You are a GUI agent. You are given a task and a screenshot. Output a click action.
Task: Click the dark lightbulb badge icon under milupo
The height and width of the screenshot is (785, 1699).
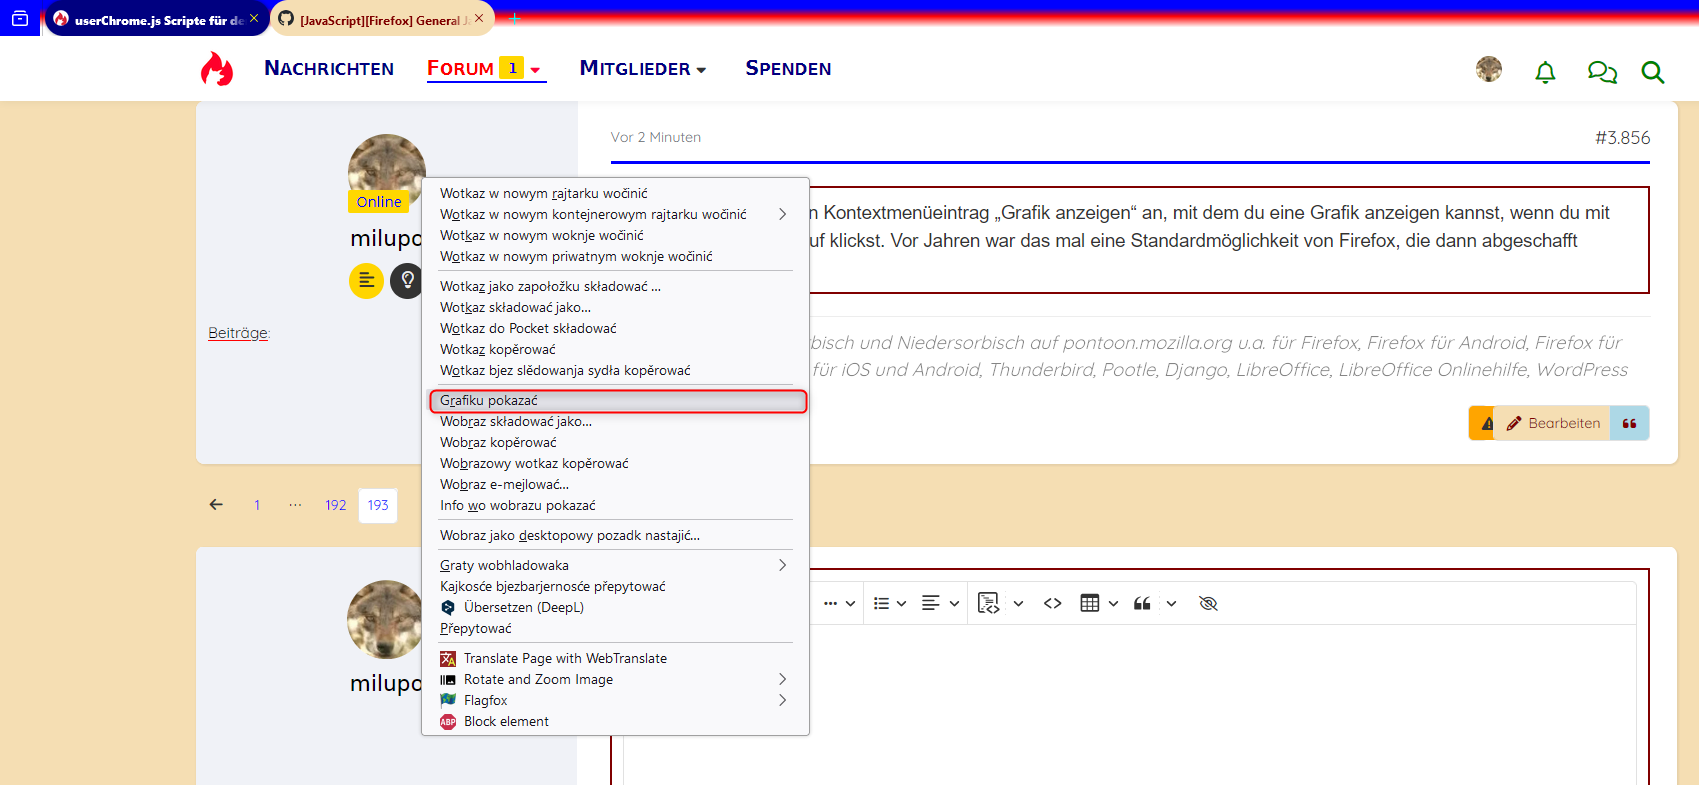[406, 281]
